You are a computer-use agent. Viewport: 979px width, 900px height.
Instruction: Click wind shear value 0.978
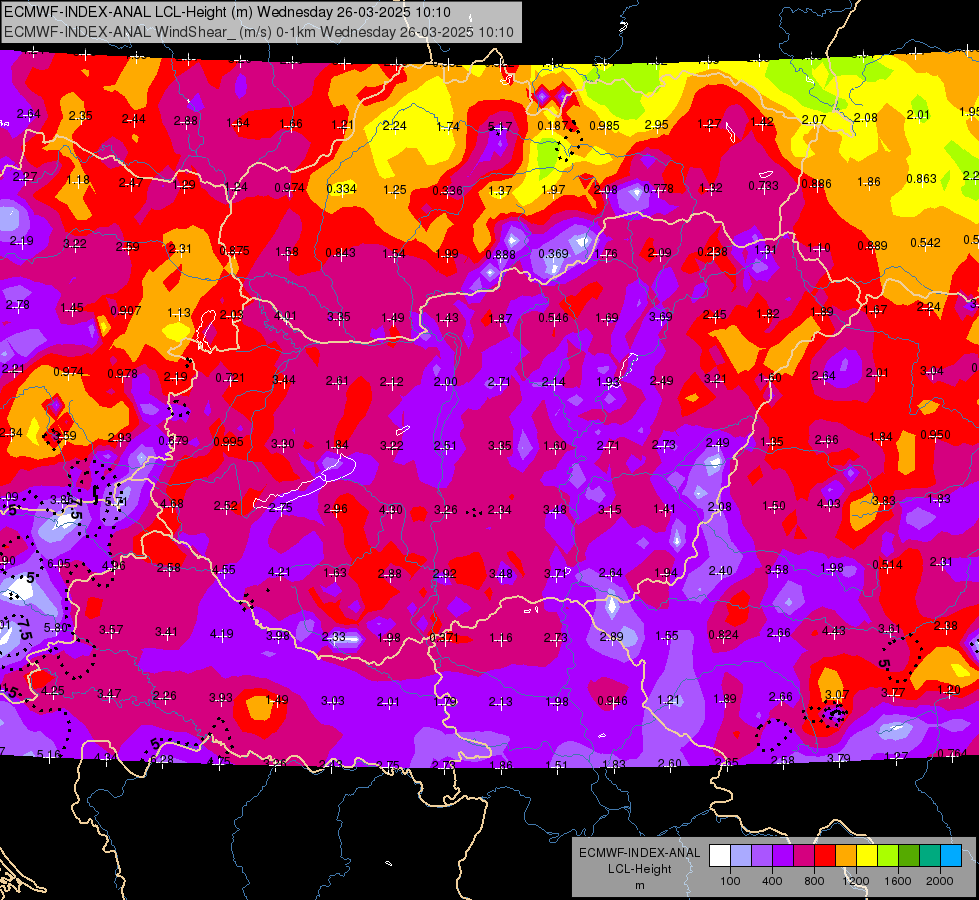(x=122, y=373)
